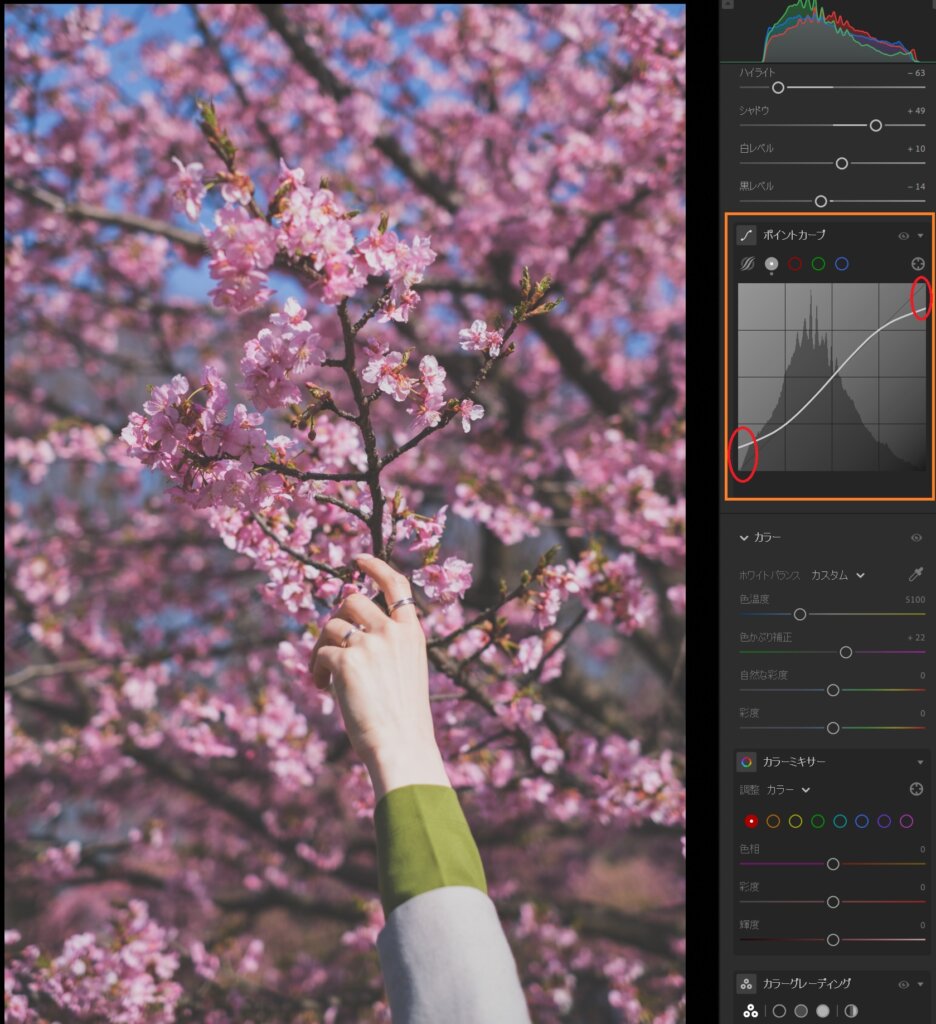This screenshot has width=936, height=1024.
Task: Collapse the カラー section chevron
Action: point(743,538)
